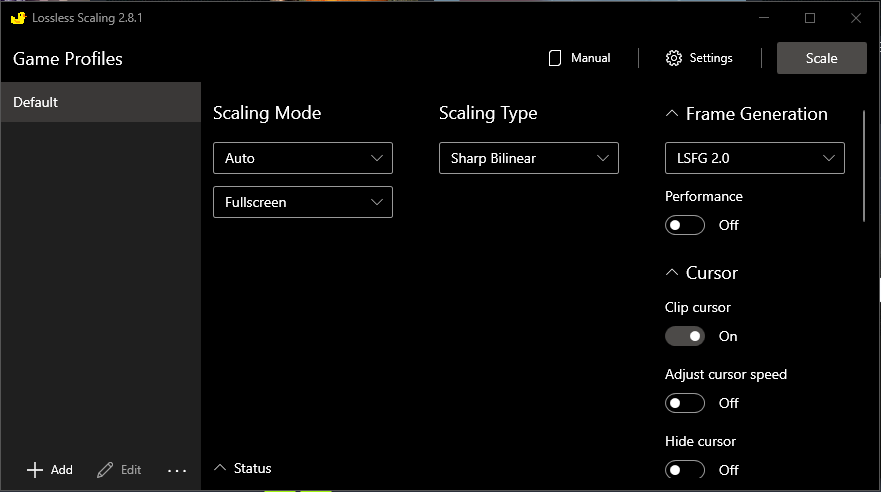The image size is (881, 492).
Task: Click the yellow duck app icon
Action: 17,18
